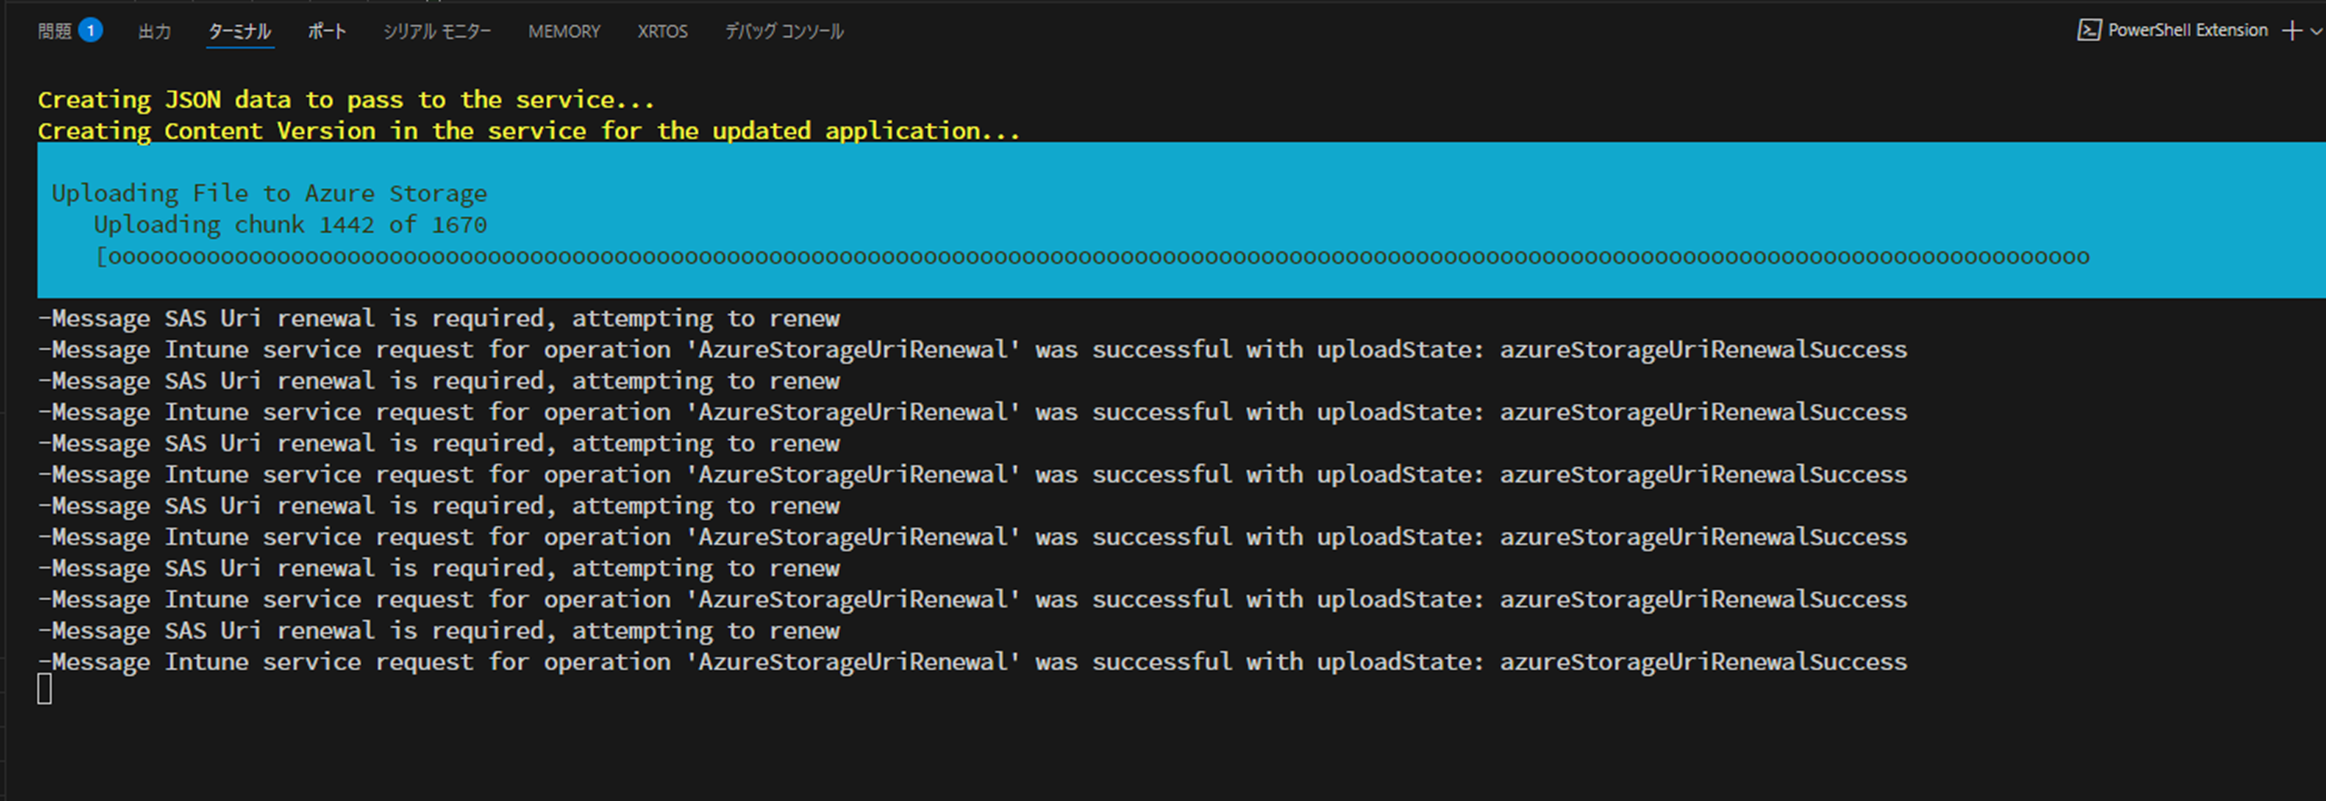Switch to the 出力 tab
The width and height of the screenshot is (2326, 801).
click(154, 31)
